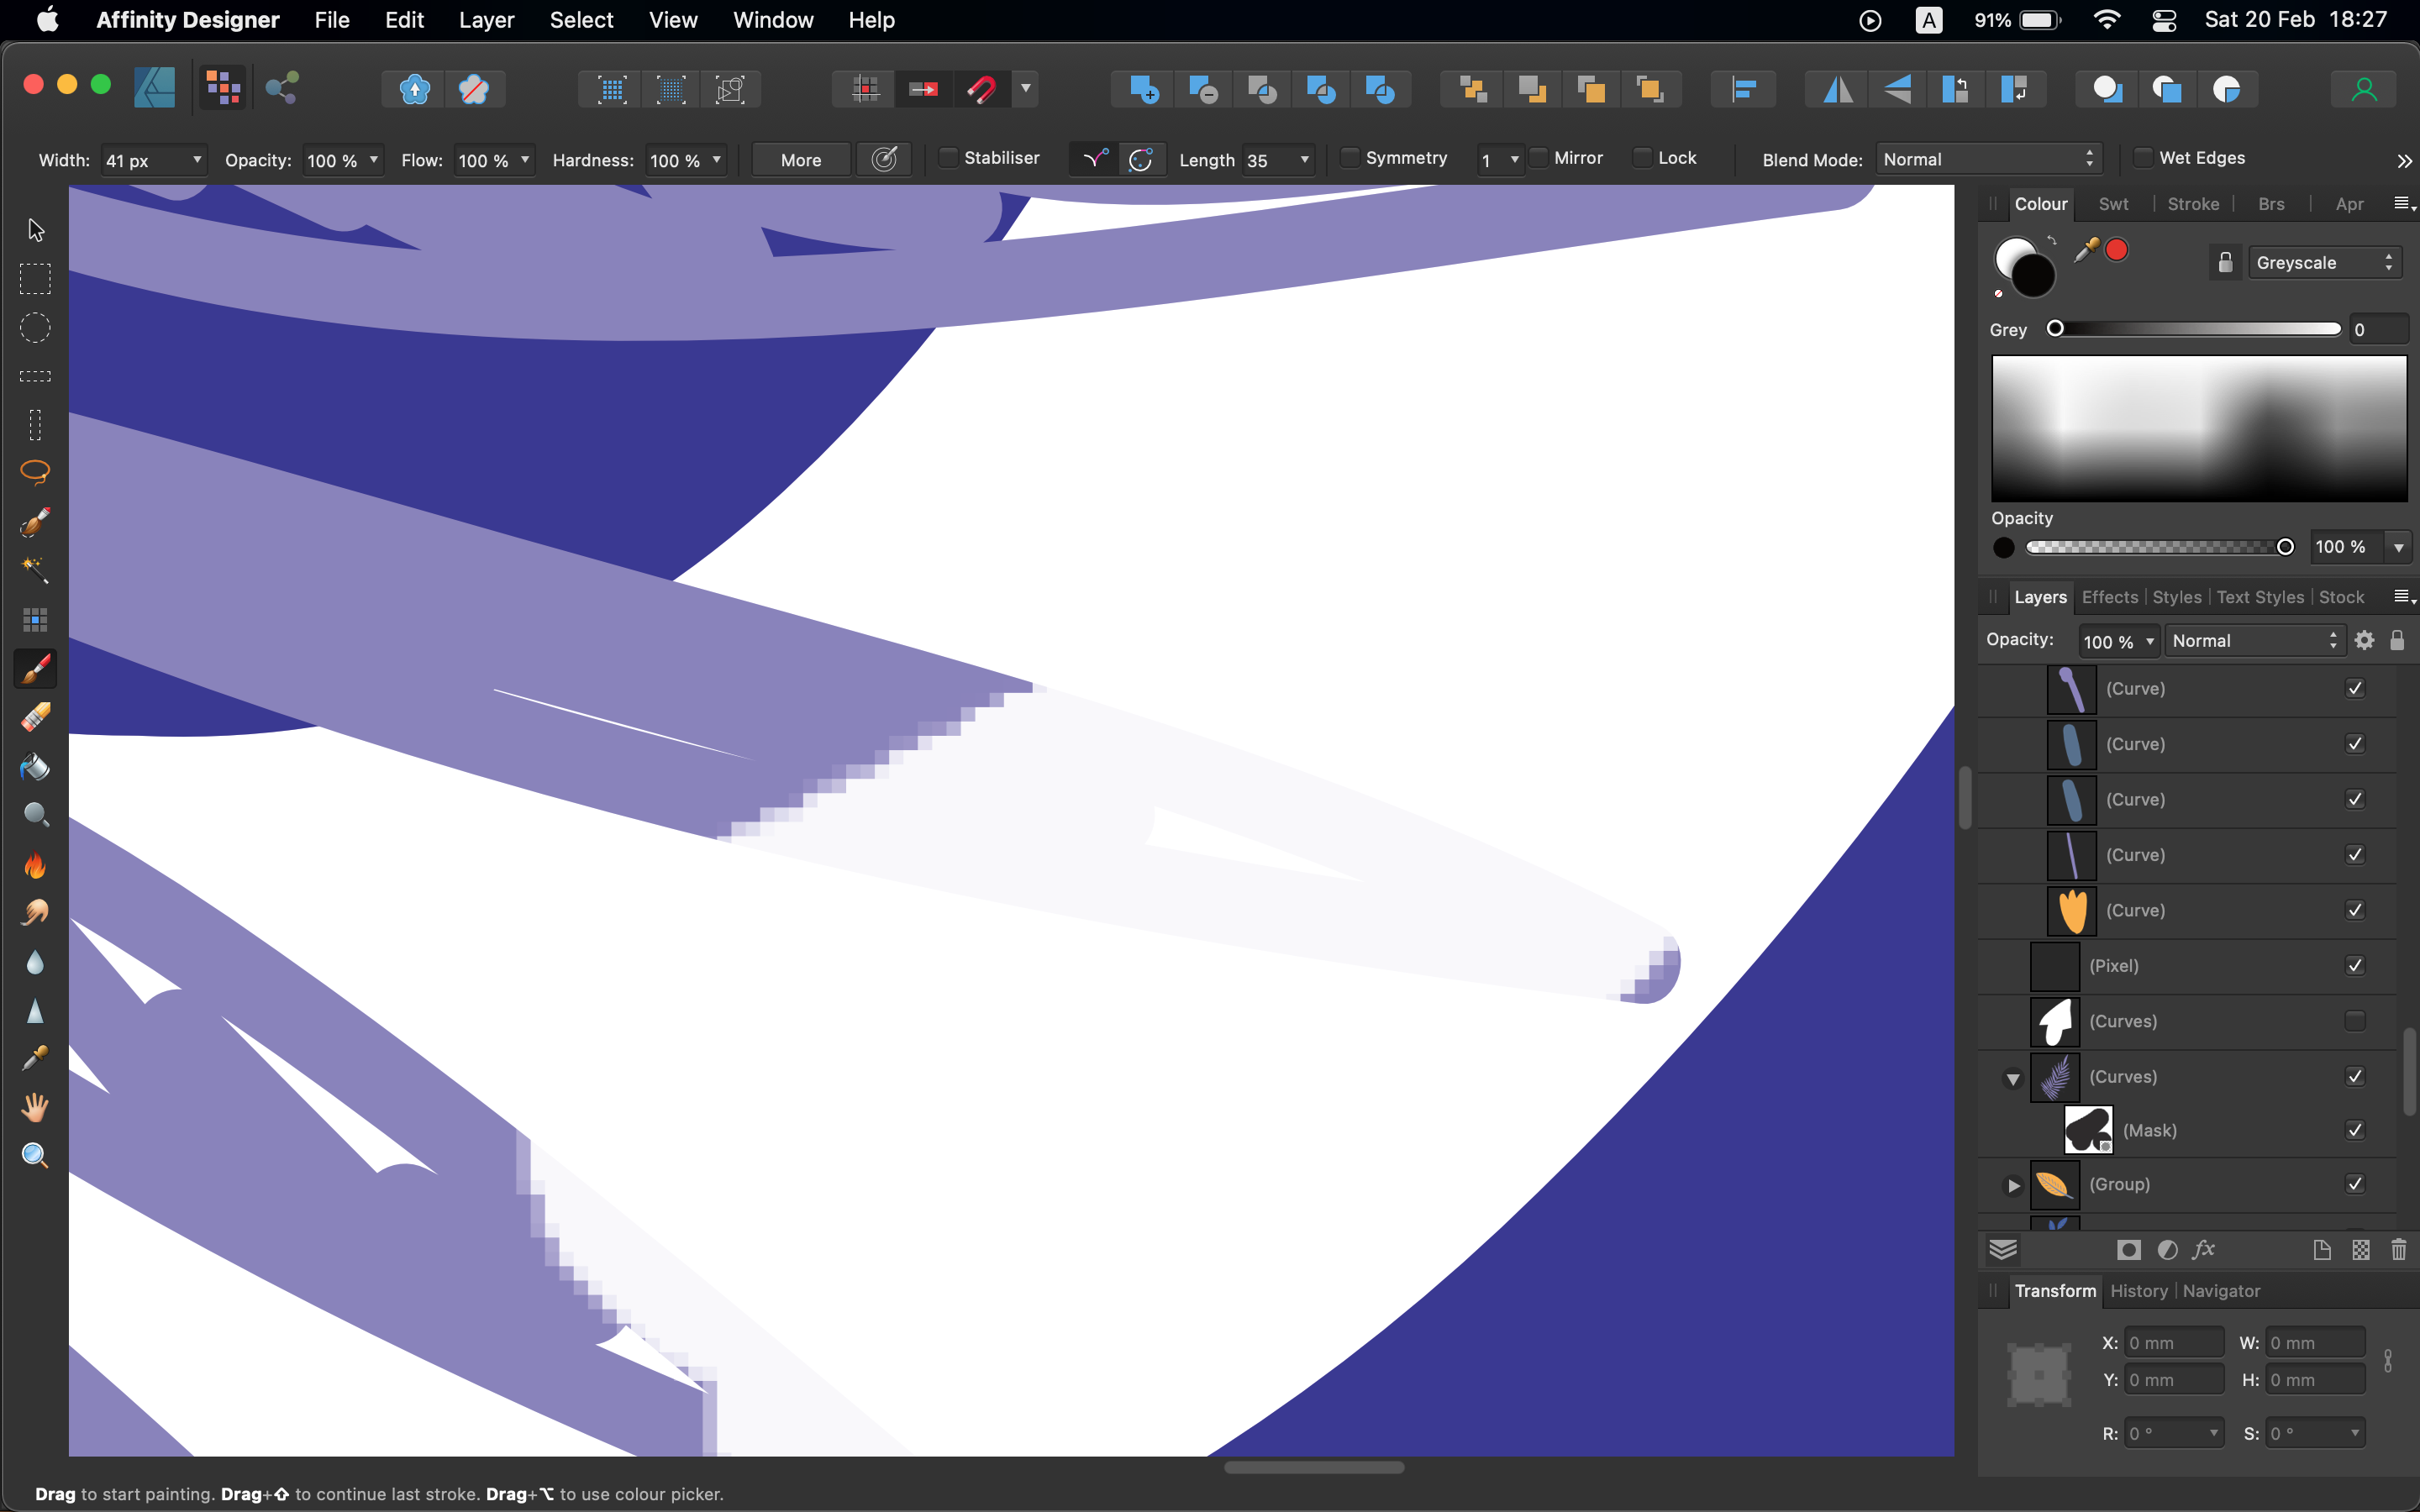Click the More button
2420x1512 pixels.
(x=800, y=160)
